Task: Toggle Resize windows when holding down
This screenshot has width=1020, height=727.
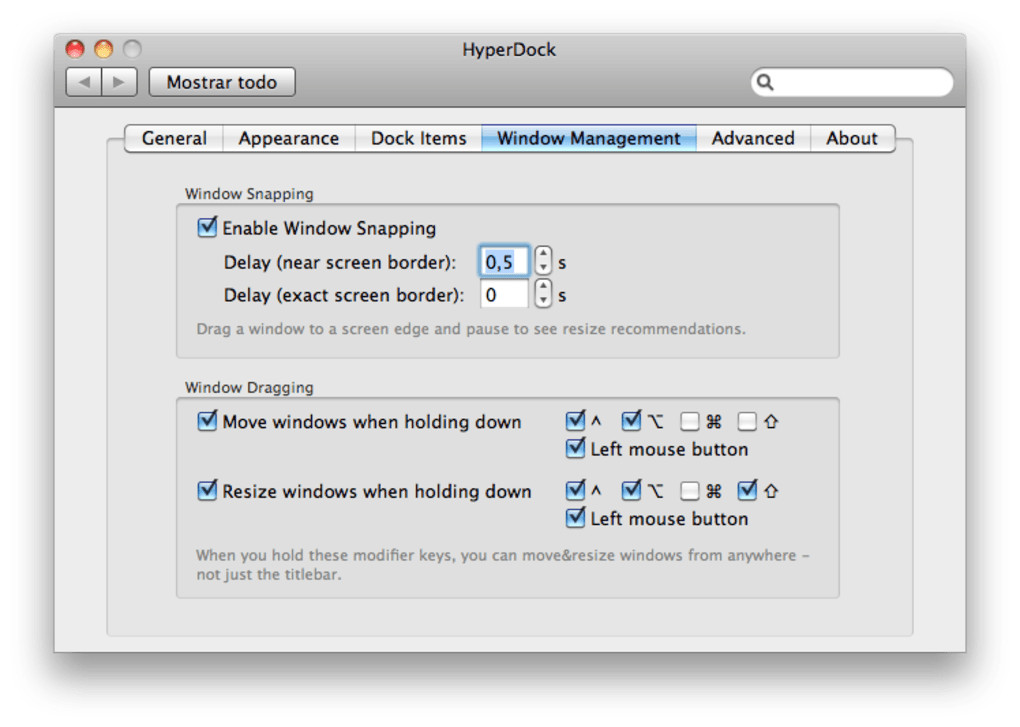Action: (x=207, y=490)
